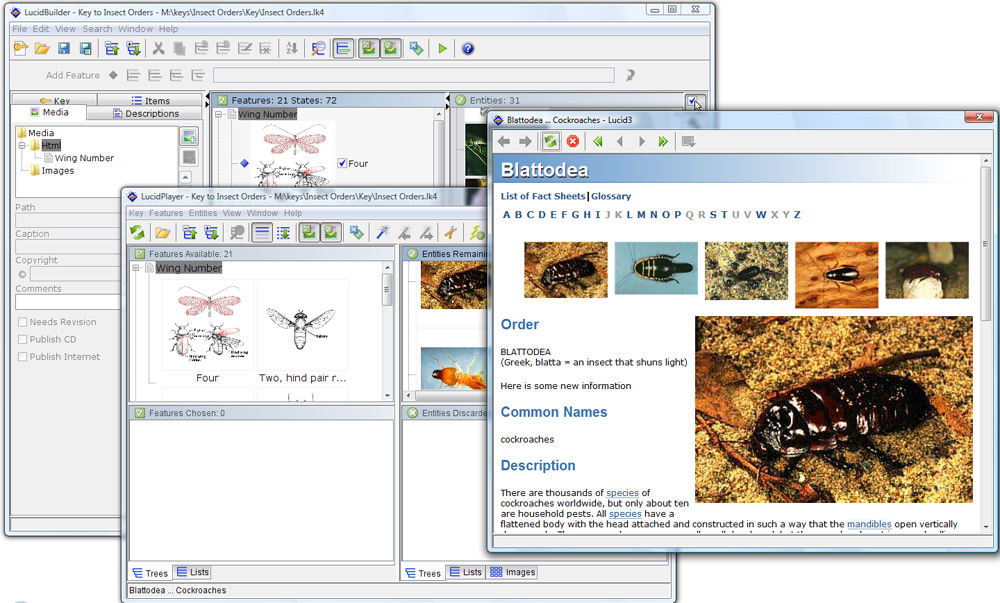Switch to the Descriptions tab
Image resolution: width=1000 pixels, height=603 pixels.
[x=145, y=113]
